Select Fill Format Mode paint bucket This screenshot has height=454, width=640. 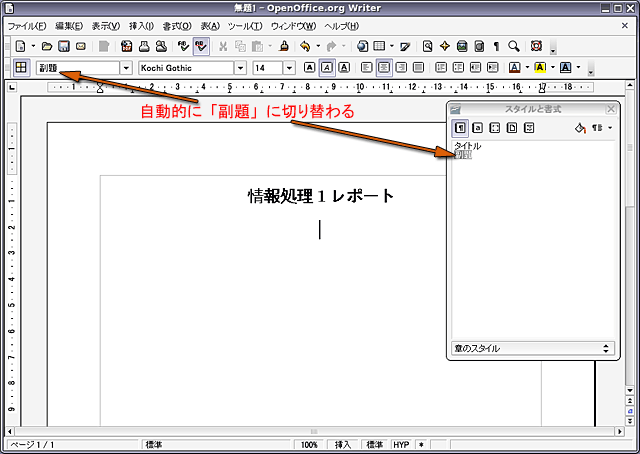579,128
